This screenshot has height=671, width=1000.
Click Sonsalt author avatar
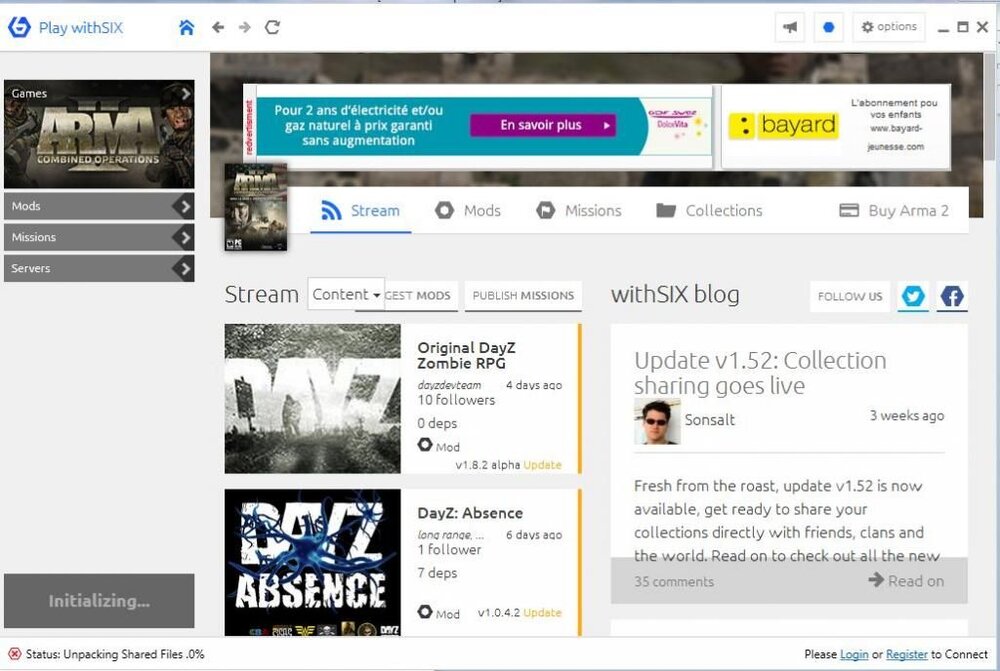657,422
